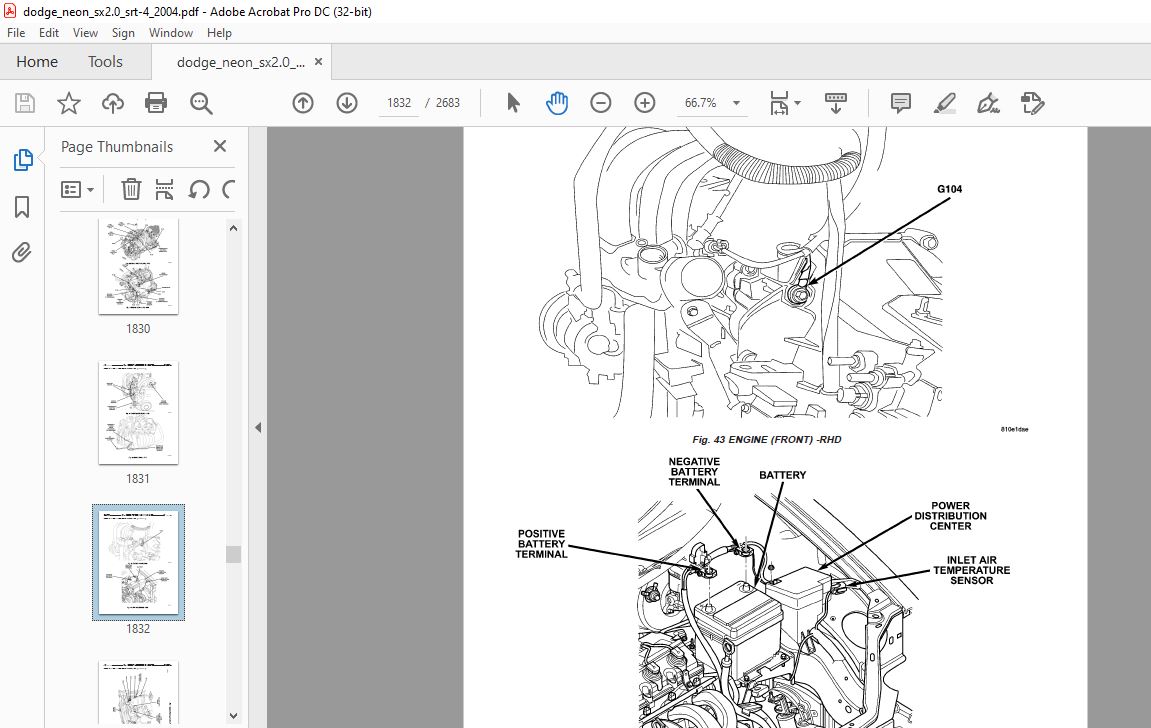Screen dimensions: 1151x728
Task: Print the document with the printer icon
Action: pos(156,103)
